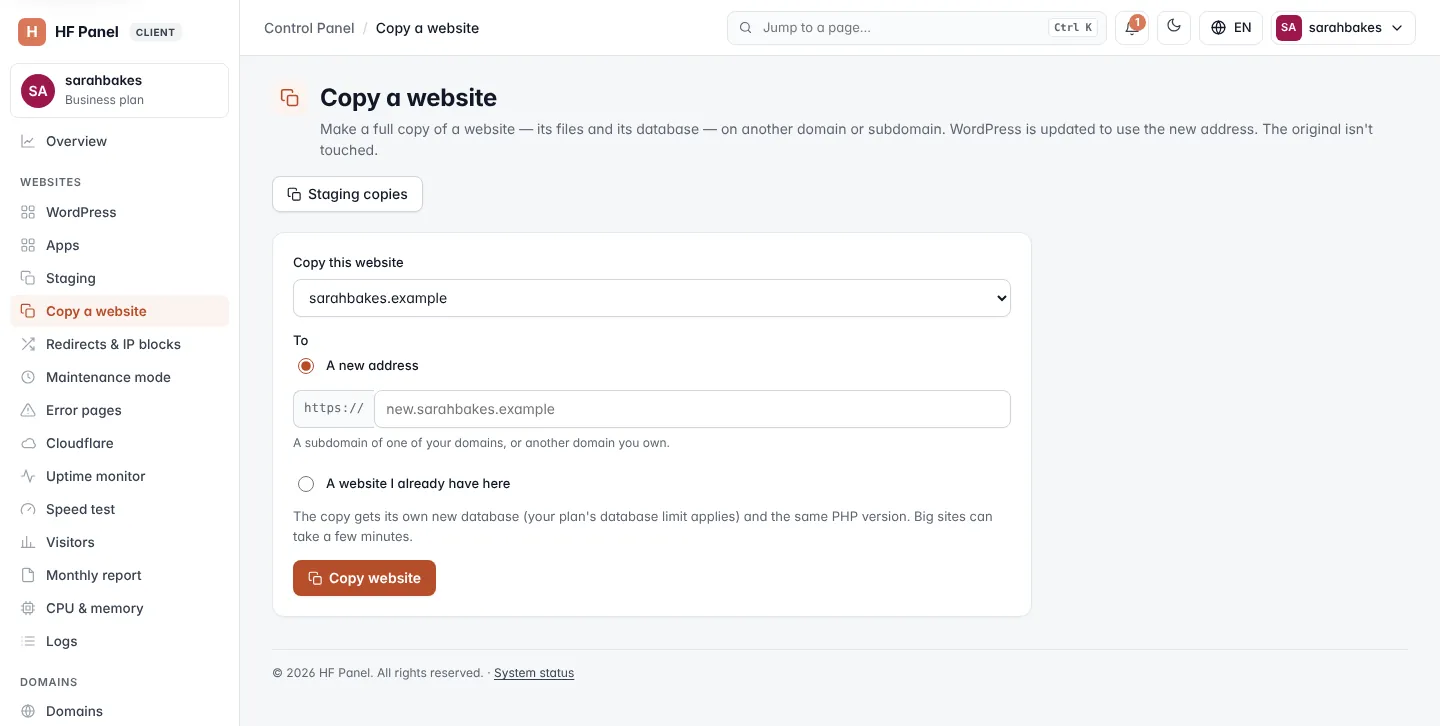Screen dimensions: 1440x726
Task: Click the Copy website button
Action: tap(364, 578)
